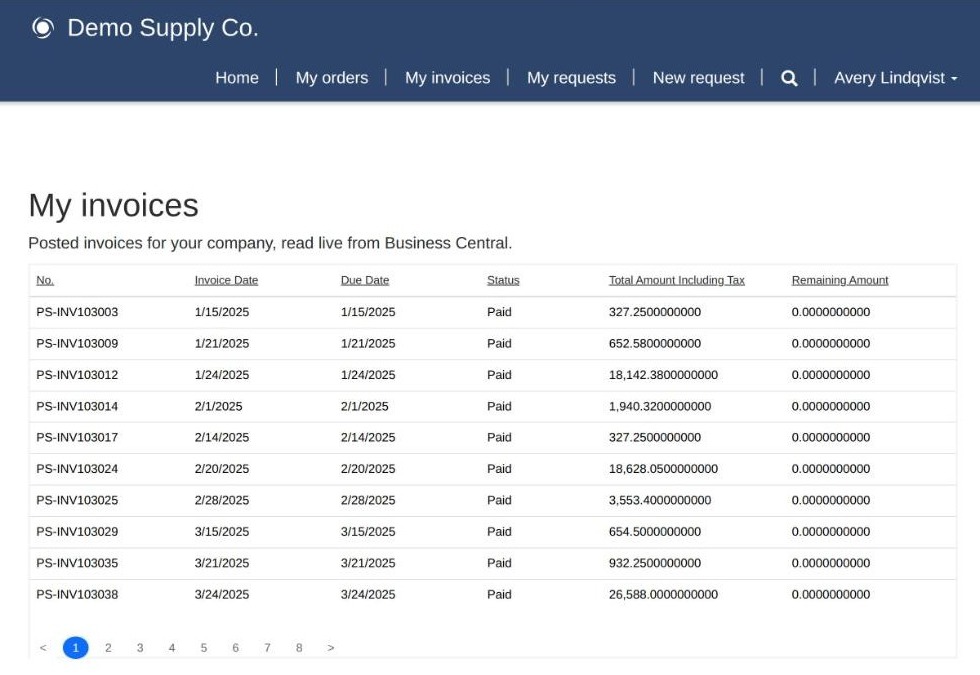Go to pagination page 2

point(108,648)
